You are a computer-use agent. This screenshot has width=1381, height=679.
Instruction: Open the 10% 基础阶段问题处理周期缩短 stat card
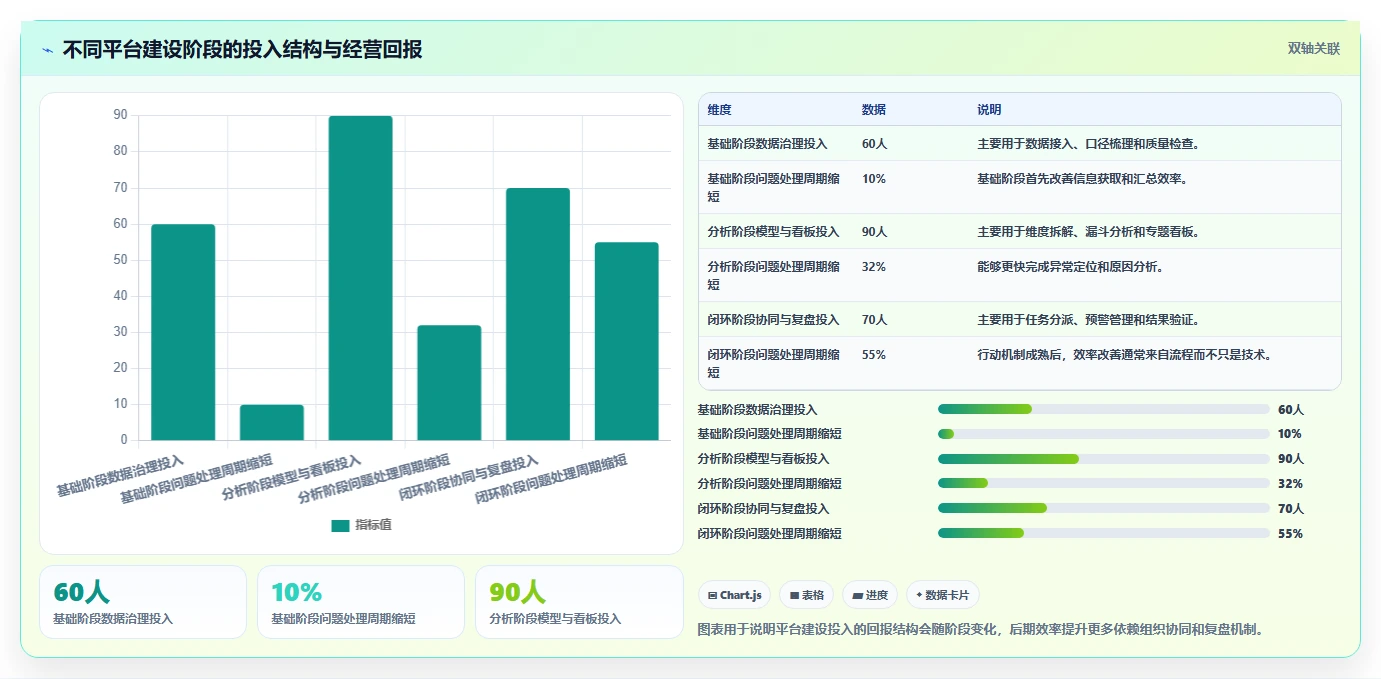(x=361, y=602)
